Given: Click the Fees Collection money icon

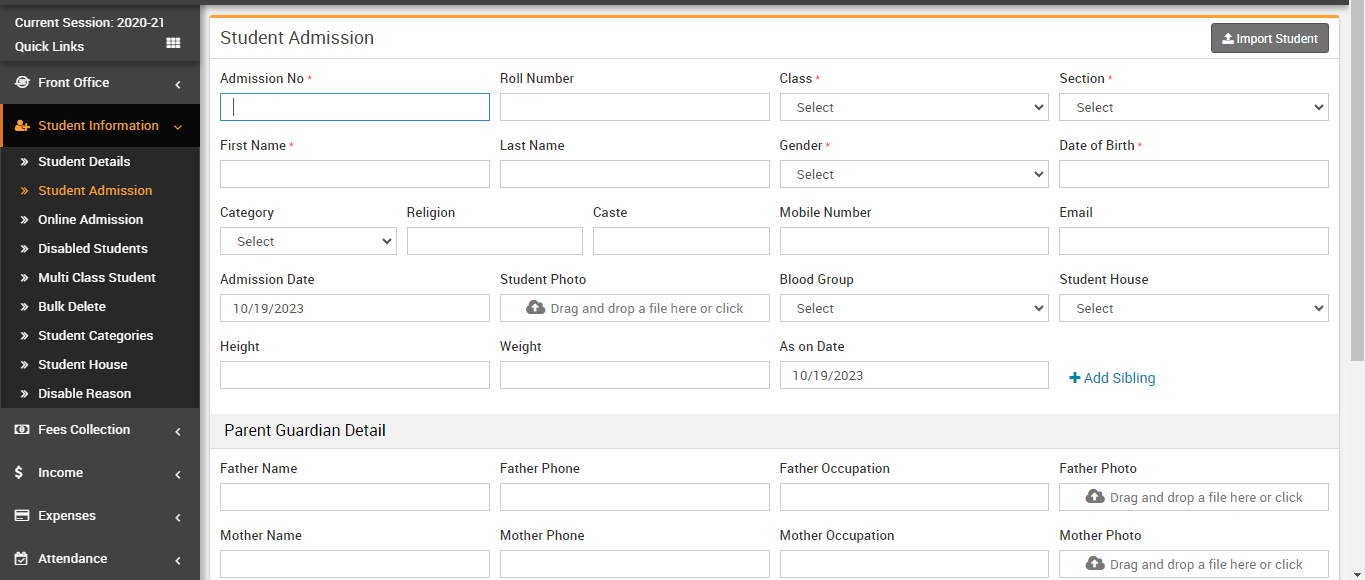Looking at the screenshot, I should 22,430.
